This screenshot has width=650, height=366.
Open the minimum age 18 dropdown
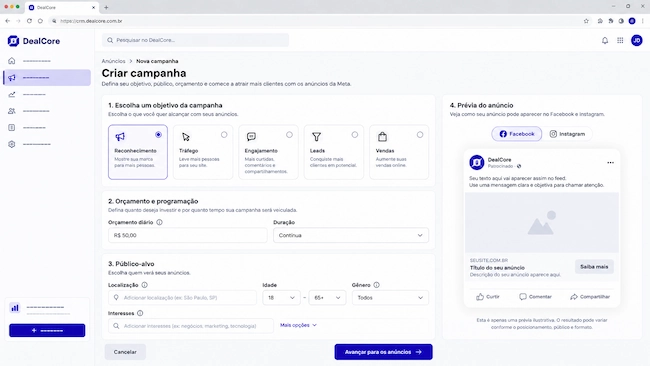click(x=281, y=298)
